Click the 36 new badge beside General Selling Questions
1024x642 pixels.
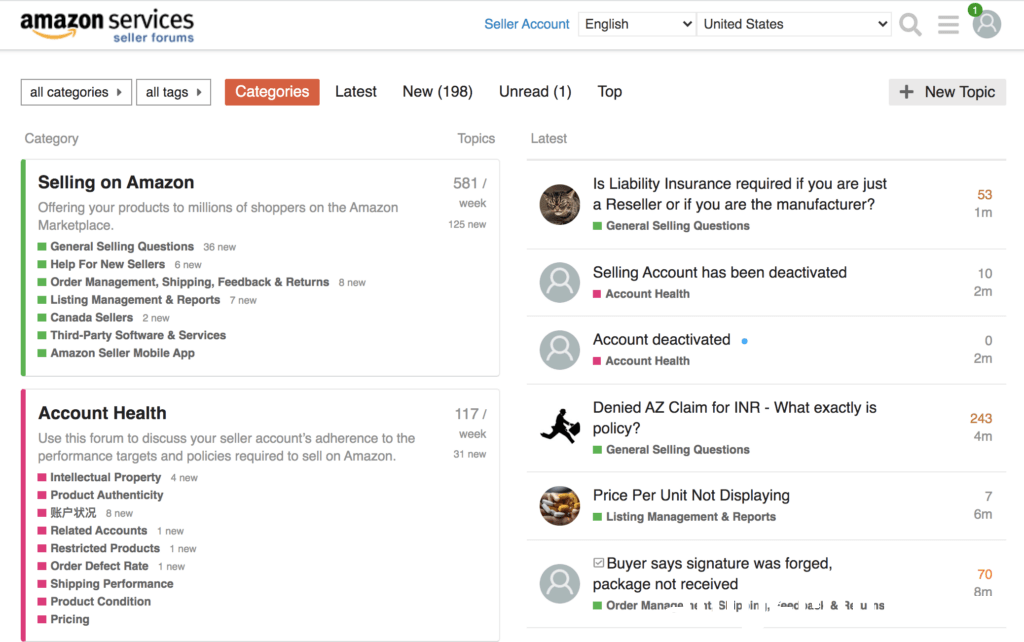pos(219,247)
